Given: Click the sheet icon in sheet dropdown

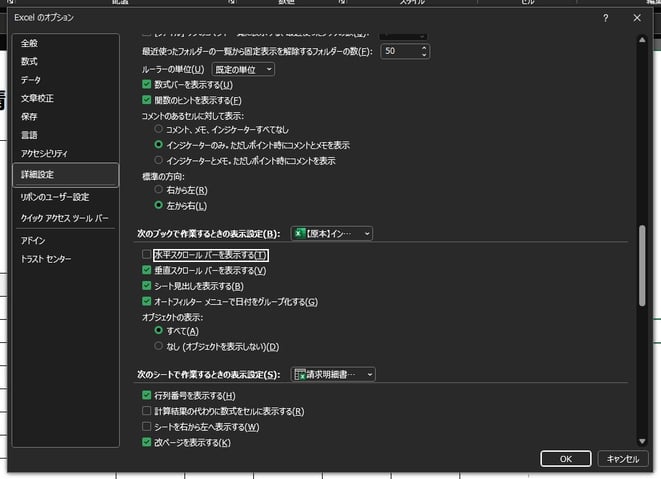Looking at the screenshot, I should click(300, 374).
